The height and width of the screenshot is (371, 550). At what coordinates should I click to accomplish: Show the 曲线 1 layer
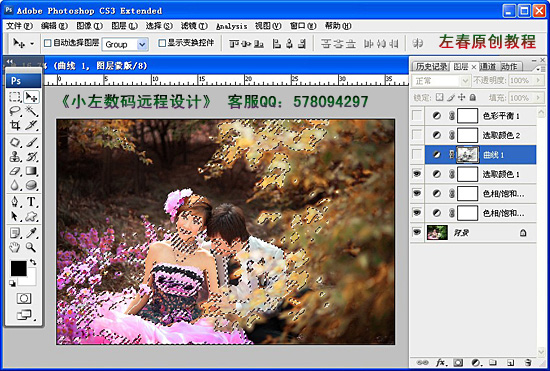point(417,155)
